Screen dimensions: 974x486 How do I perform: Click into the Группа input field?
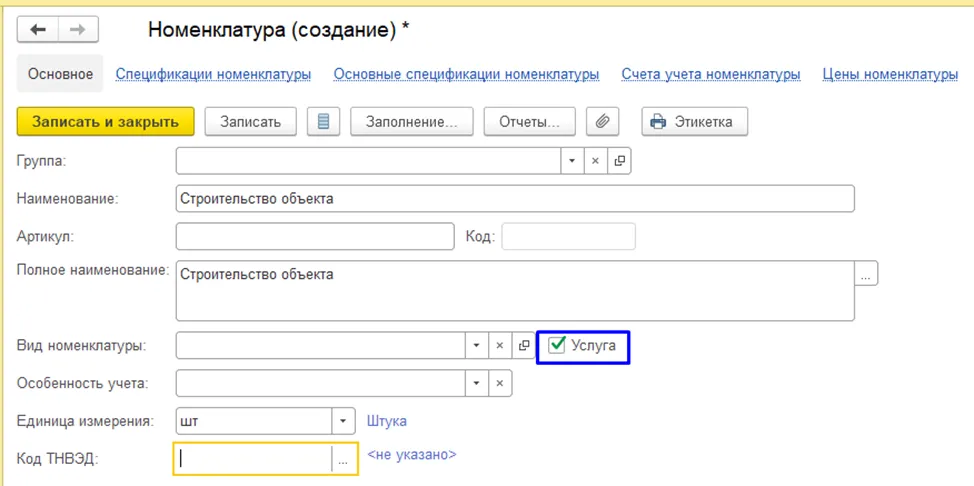(x=368, y=161)
